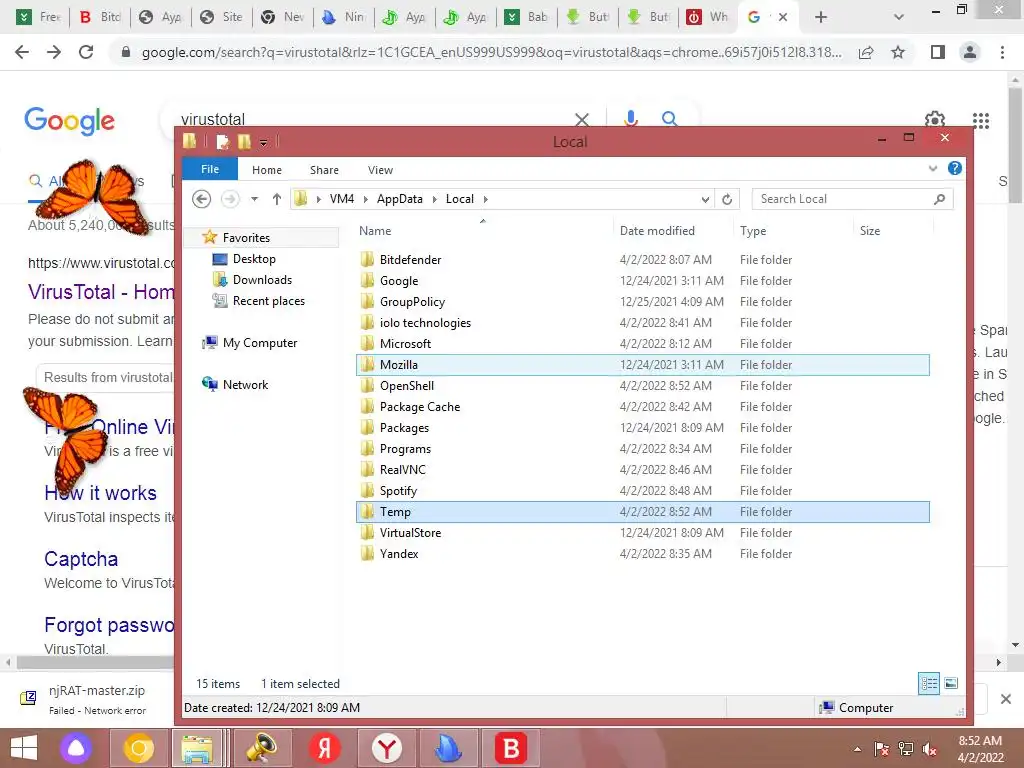Open the Captcha link on Google

(x=81, y=559)
